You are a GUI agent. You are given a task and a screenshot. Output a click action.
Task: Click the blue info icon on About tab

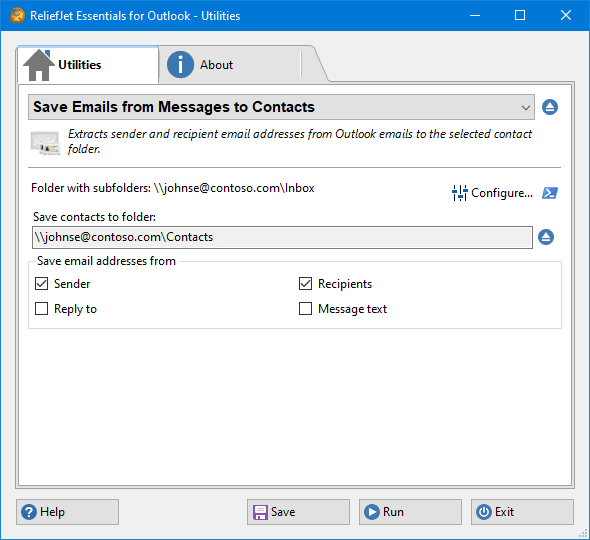(180, 65)
